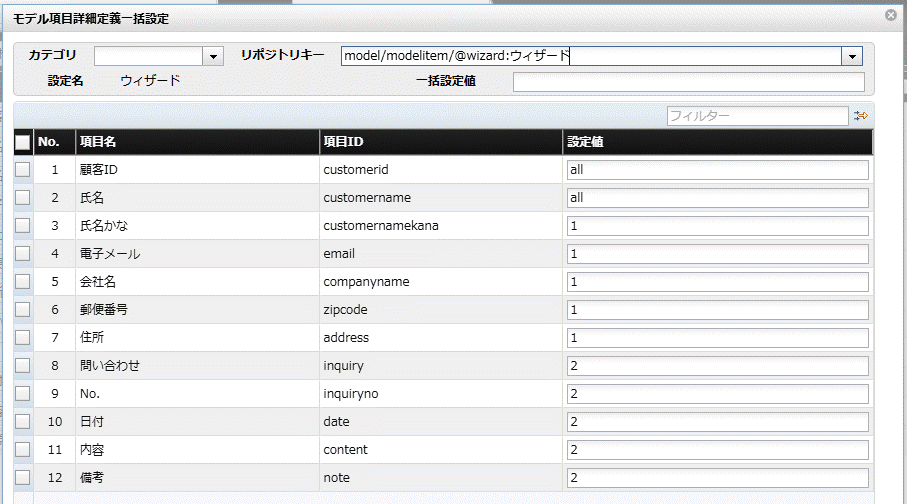Screen dimensions: 907x504
Task: Click the setting value for inquiryno
Action: point(718,393)
